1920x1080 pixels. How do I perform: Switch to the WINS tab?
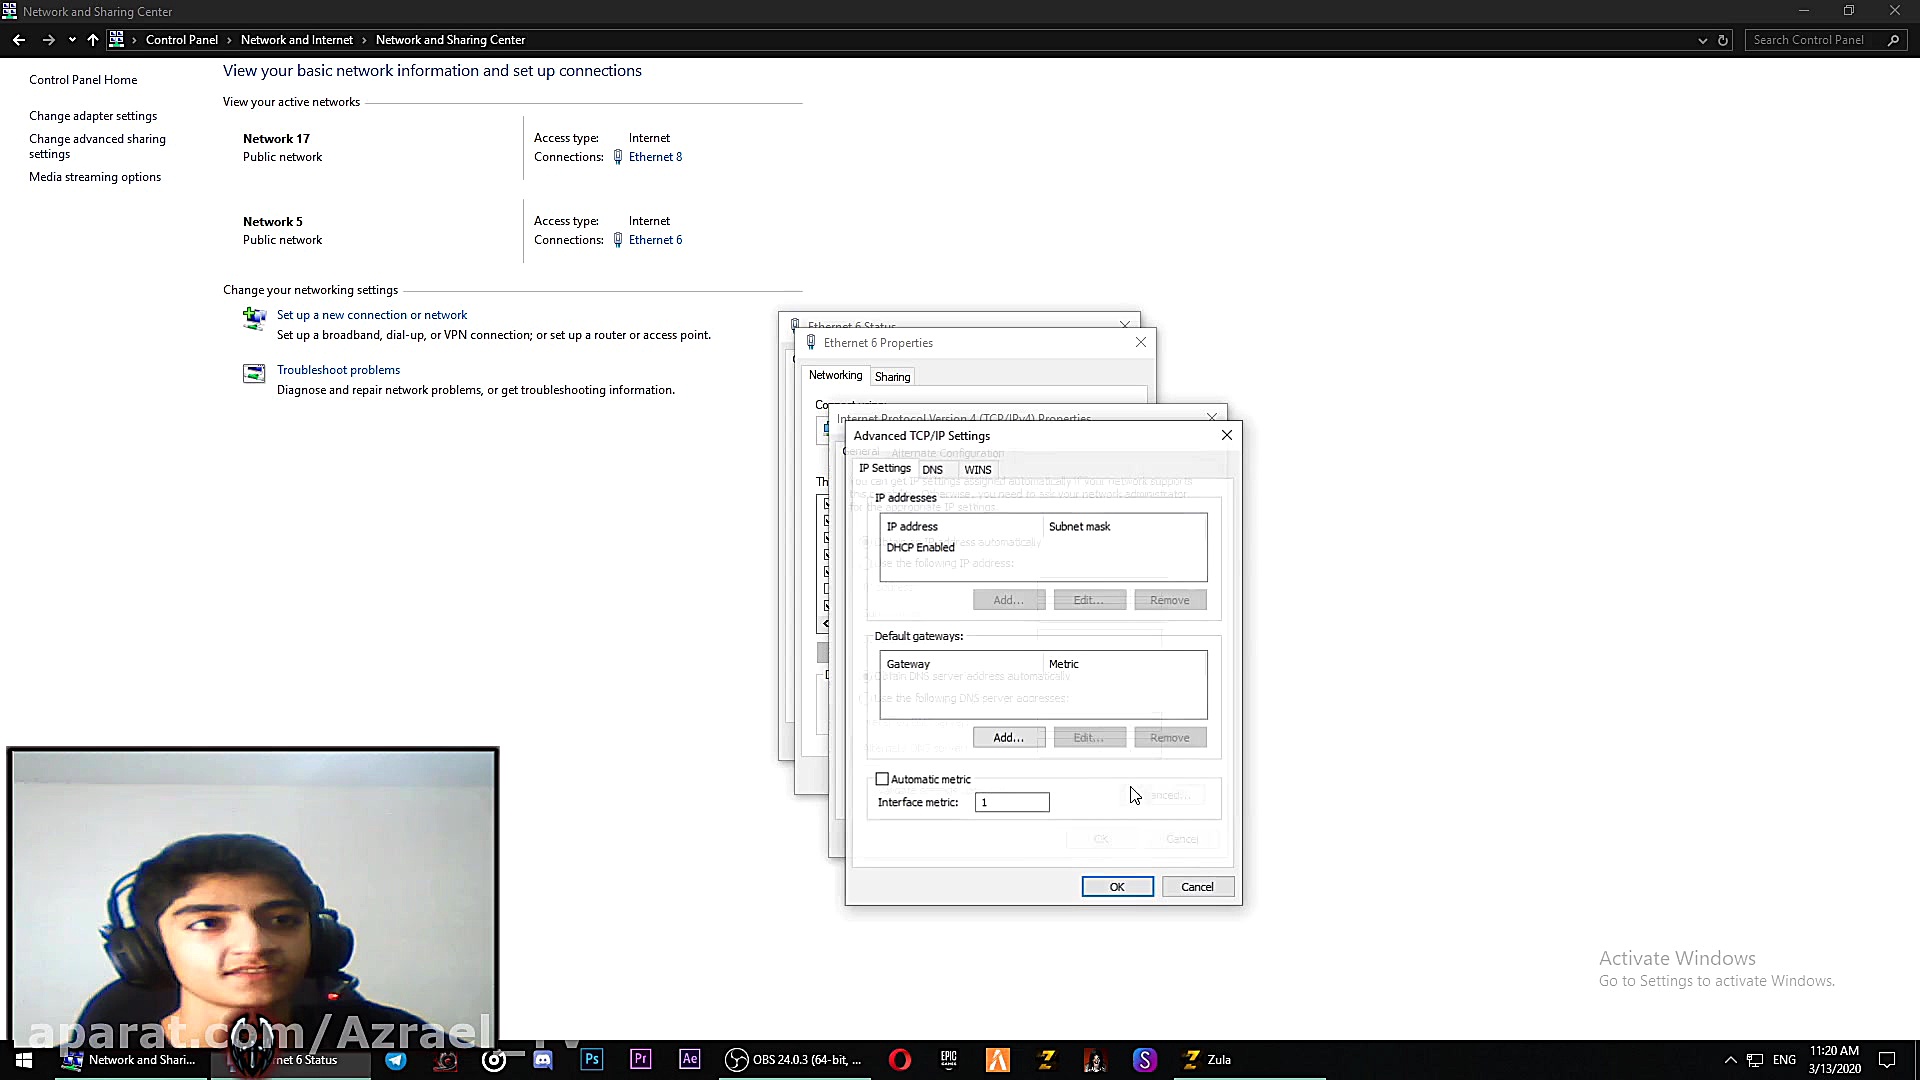(977, 470)
